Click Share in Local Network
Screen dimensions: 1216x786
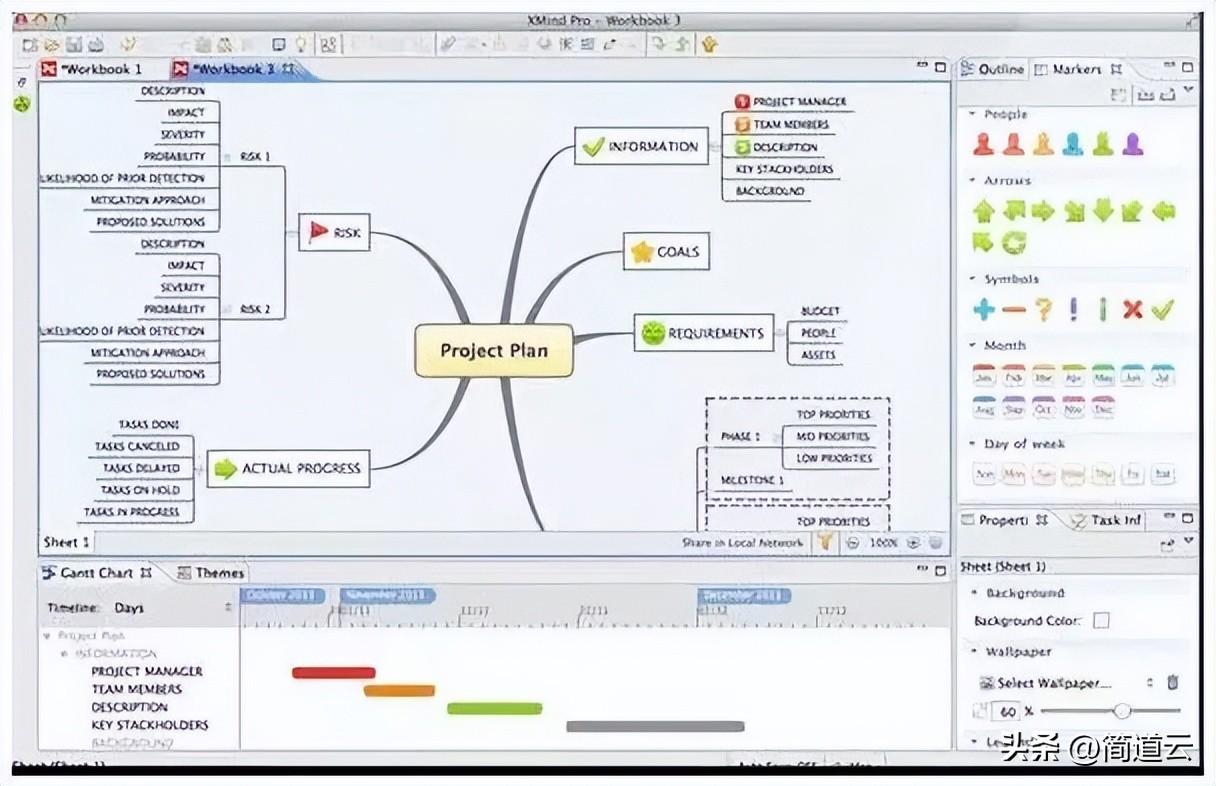pos(742,543)
